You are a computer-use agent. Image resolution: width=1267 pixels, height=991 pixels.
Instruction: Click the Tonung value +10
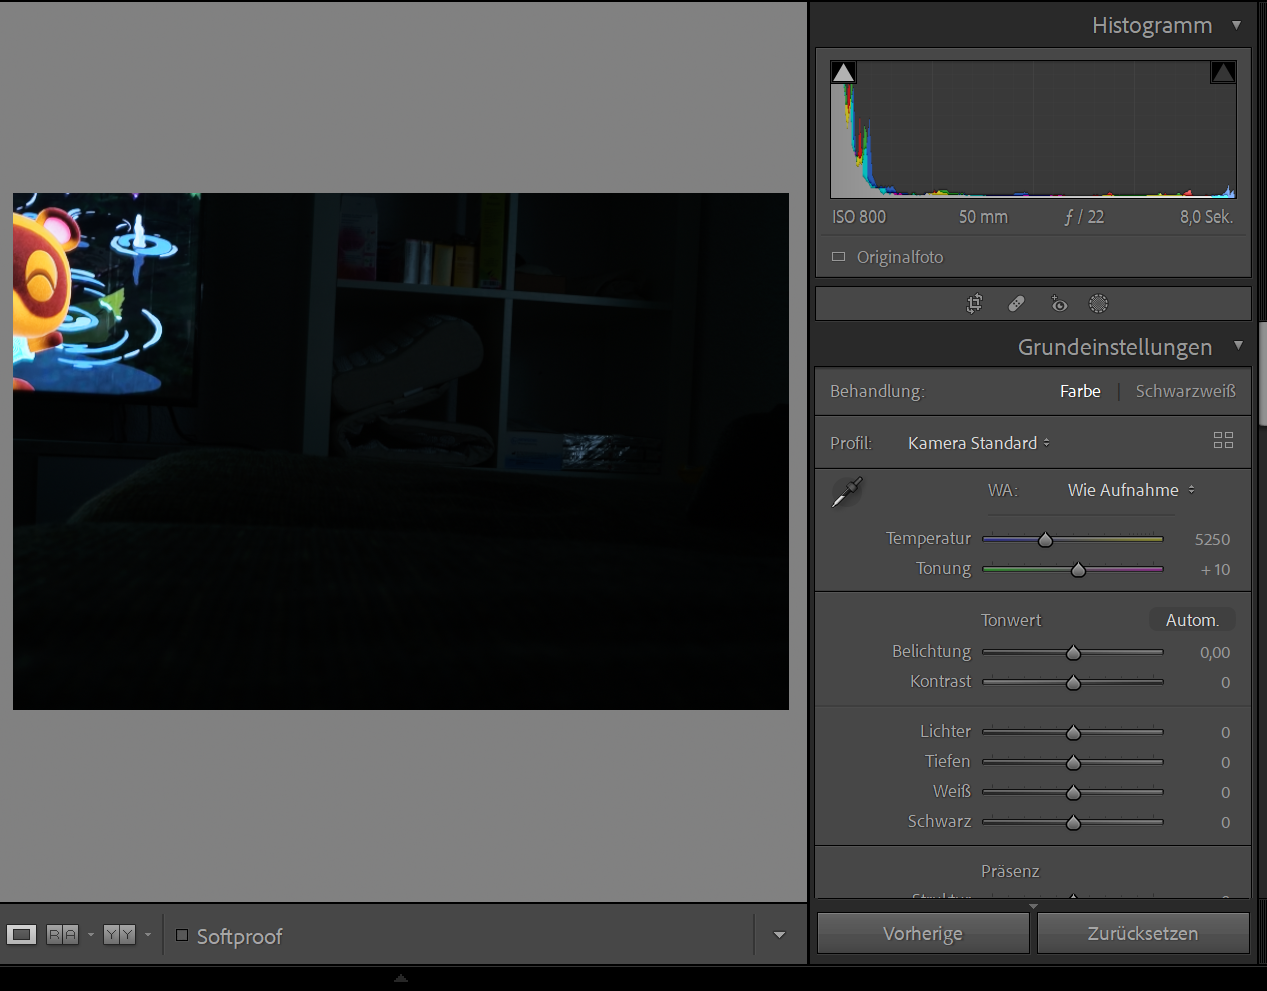[1215, 569]
